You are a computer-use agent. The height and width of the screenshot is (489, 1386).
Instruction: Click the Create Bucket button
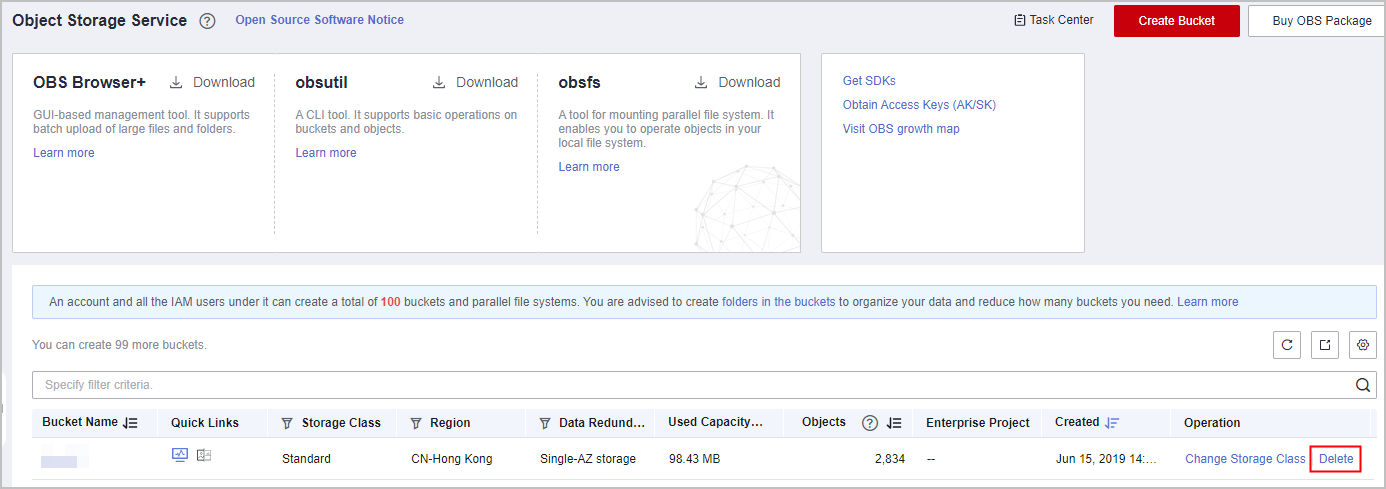[1176, 21]
